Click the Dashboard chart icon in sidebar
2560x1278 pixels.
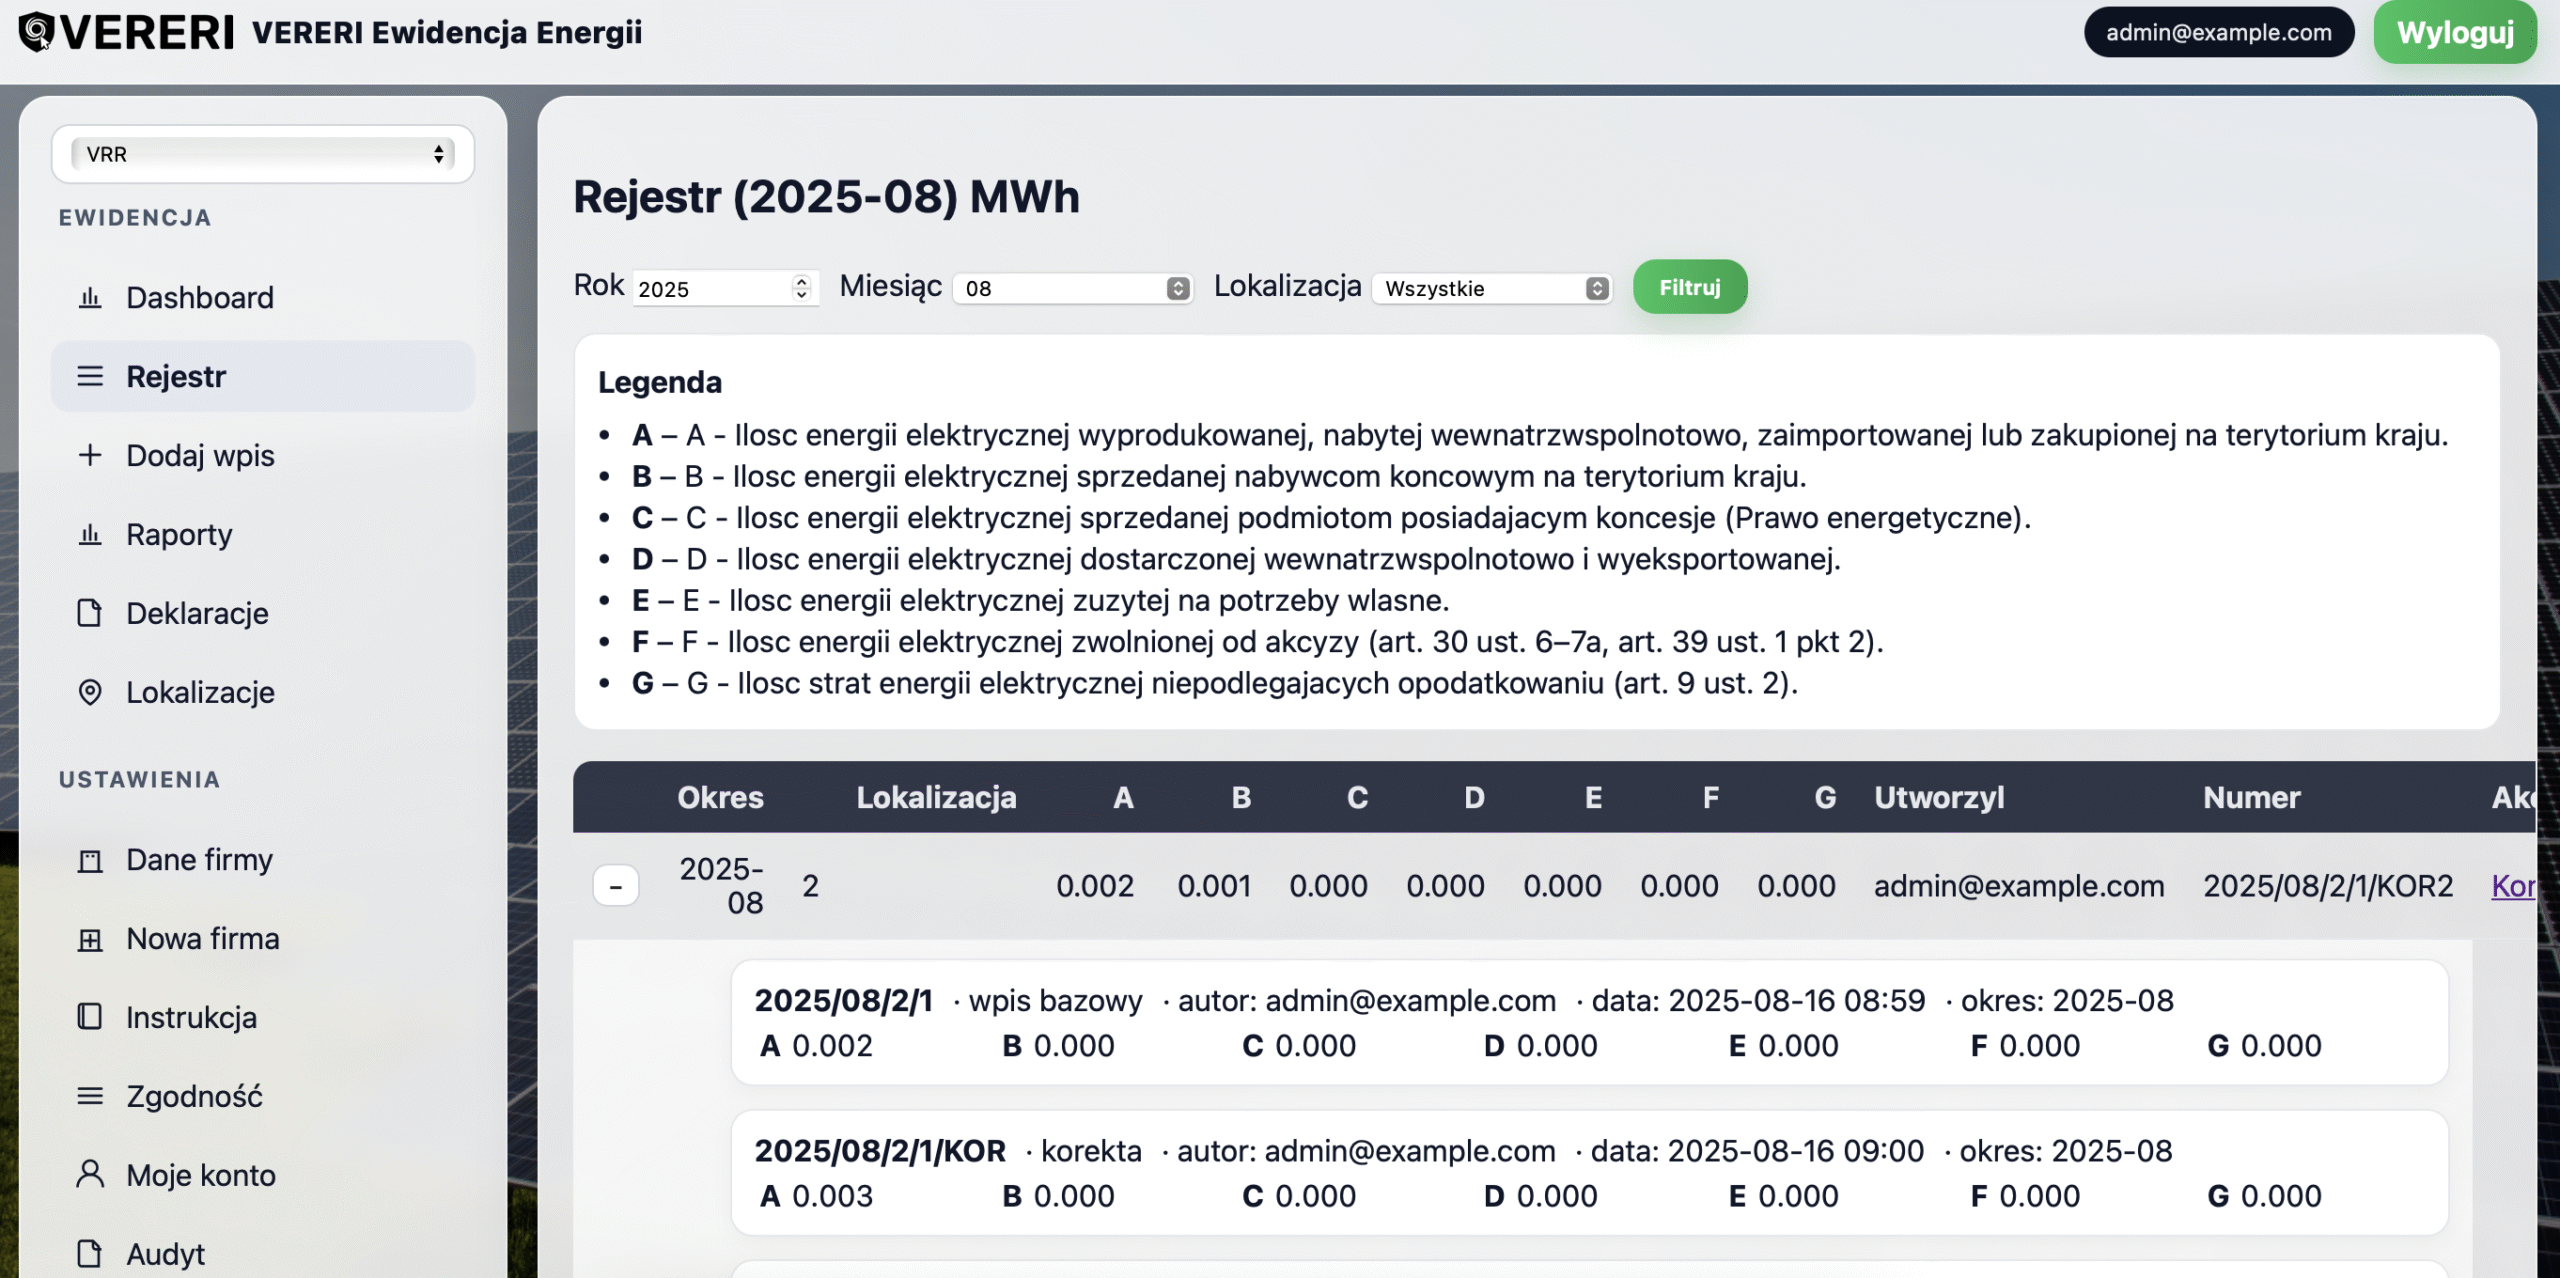(x=90, y=297)
